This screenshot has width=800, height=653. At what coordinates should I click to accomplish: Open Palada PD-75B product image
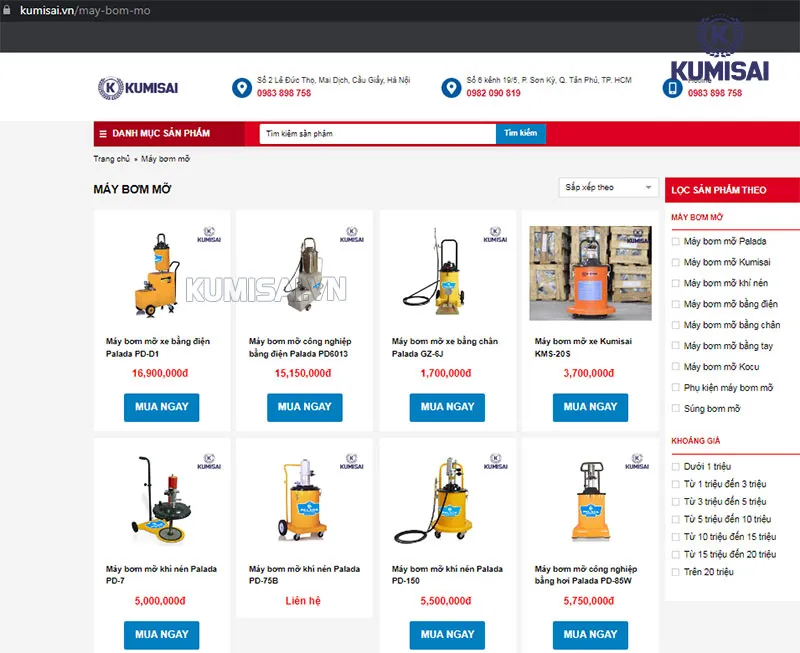click(305, 500)
